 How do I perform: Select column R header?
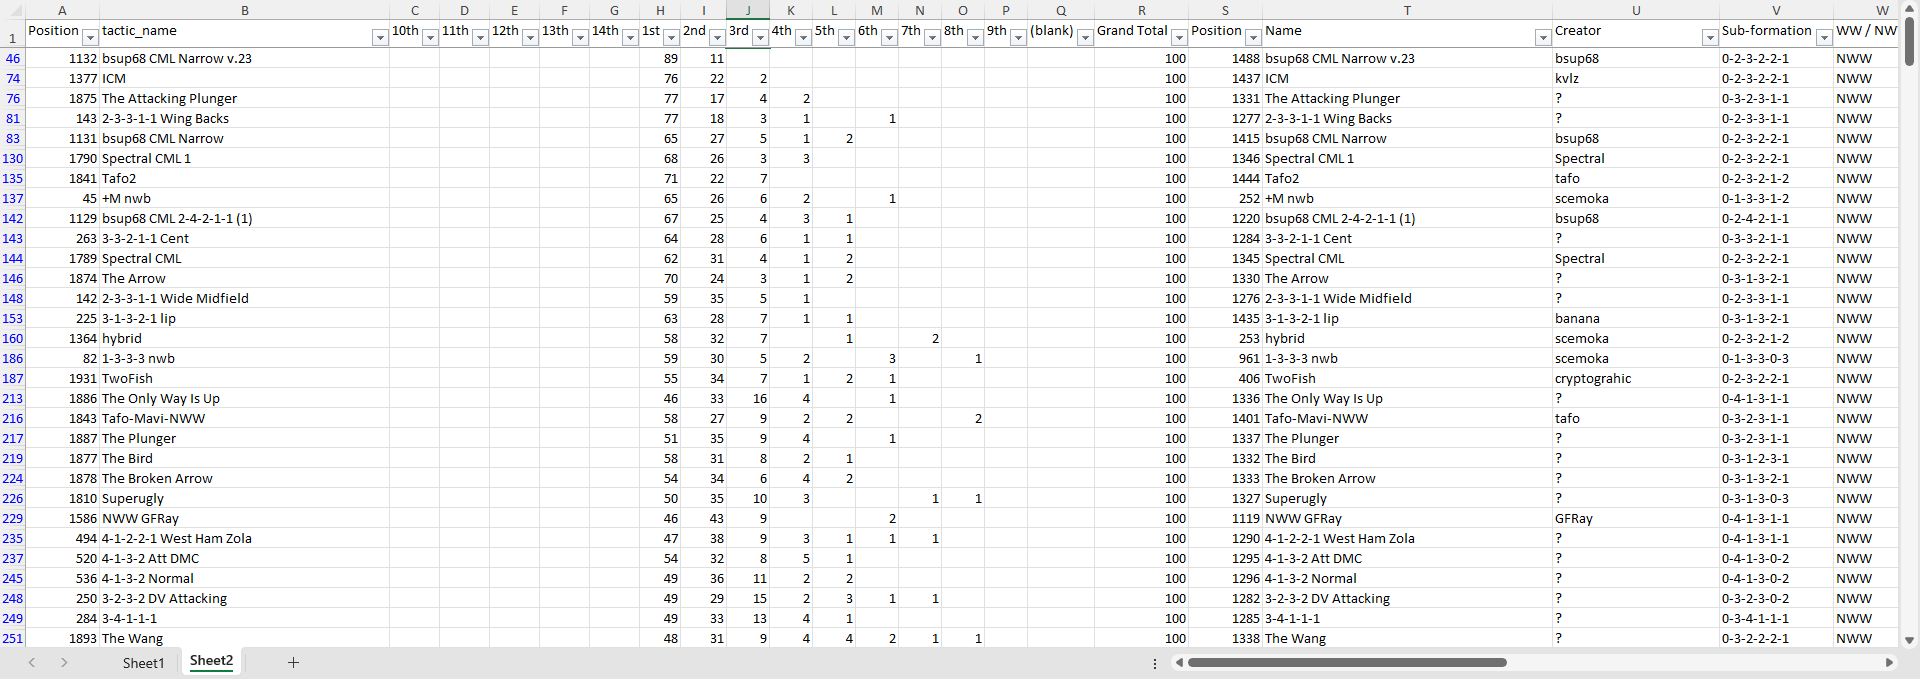pyautogui.click(x=1142, y=10)
